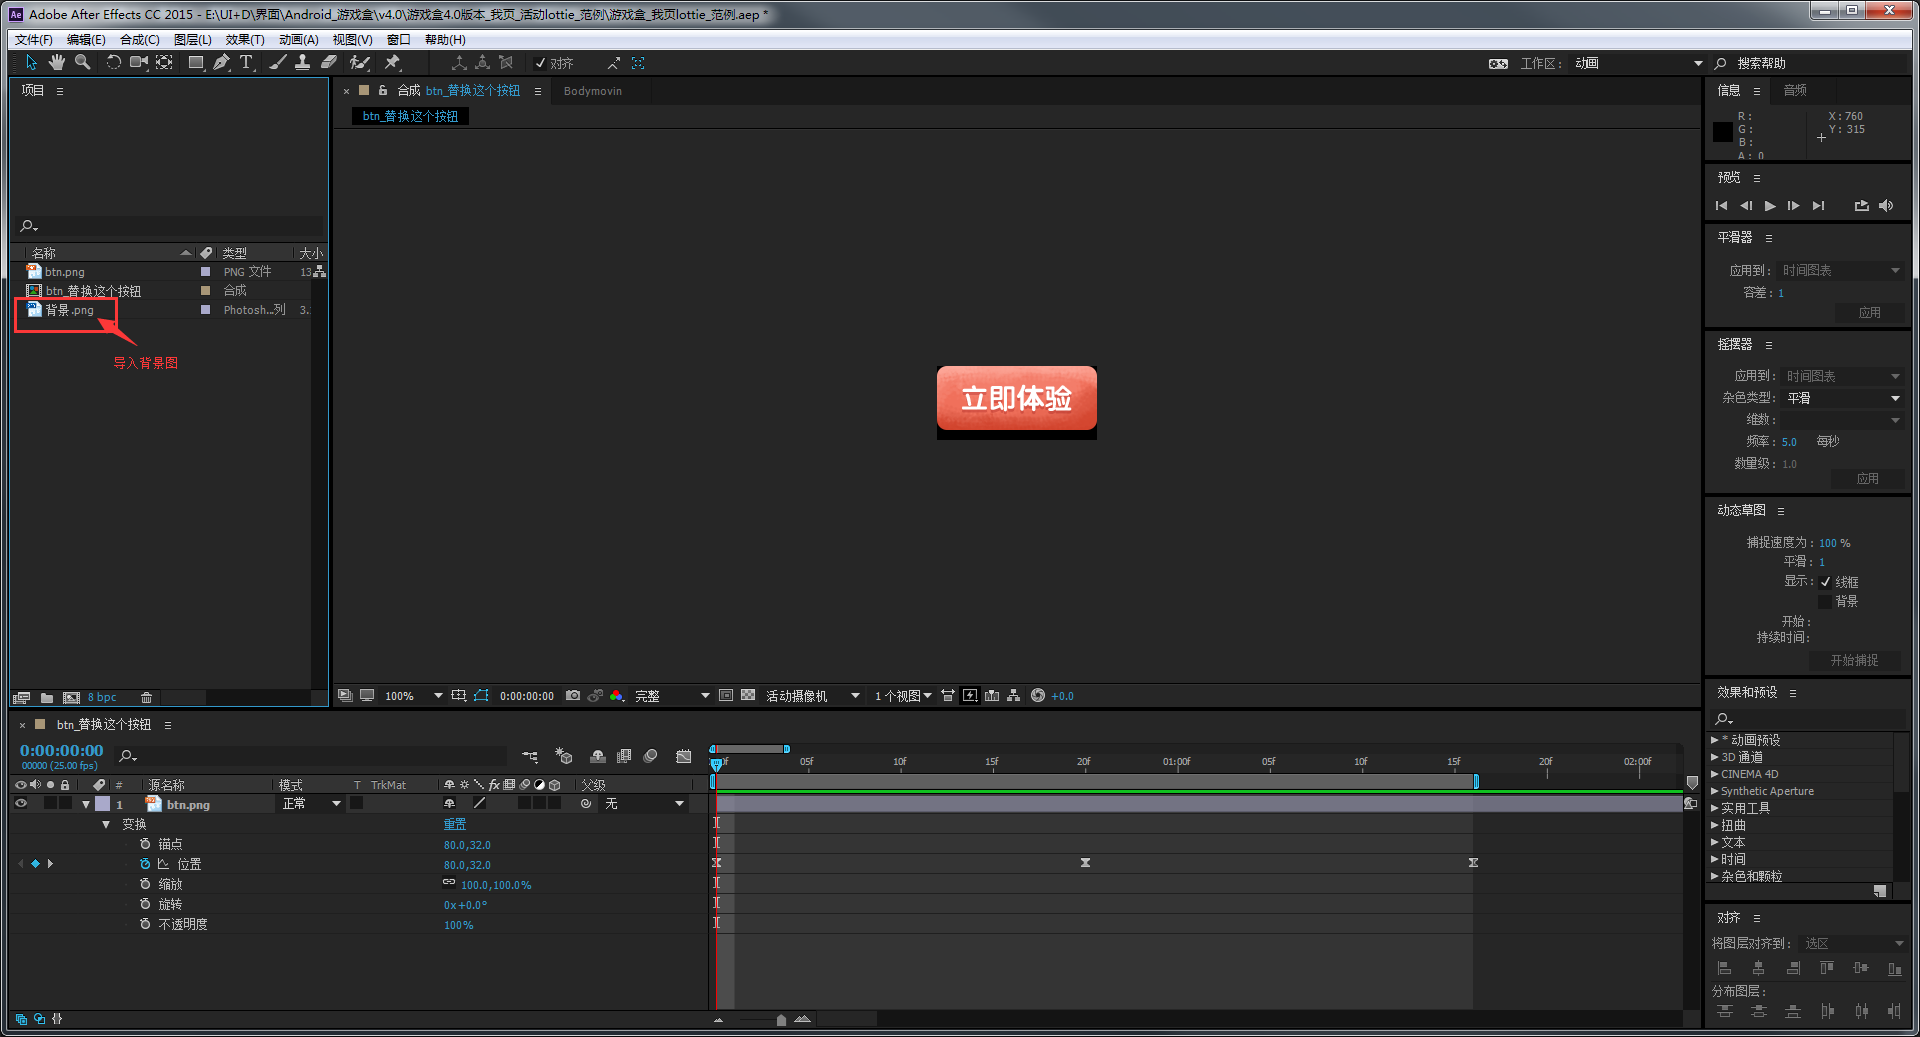Select the Selection arrow tool
This screenshot has width=1920, height=1037.
coord(31,63)
